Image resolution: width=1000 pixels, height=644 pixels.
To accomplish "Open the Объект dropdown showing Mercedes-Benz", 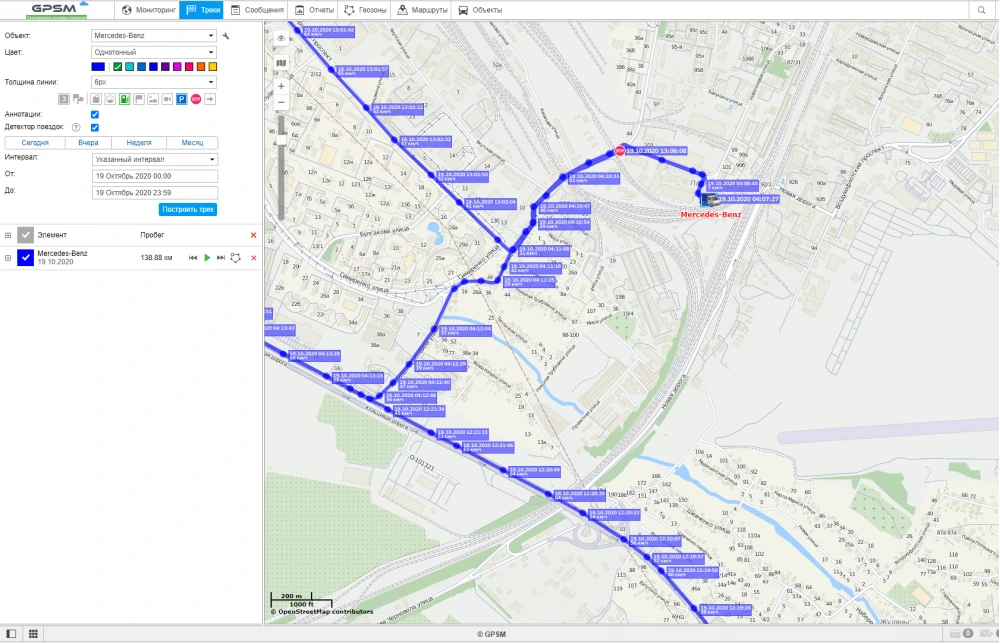I will [154, 36].
